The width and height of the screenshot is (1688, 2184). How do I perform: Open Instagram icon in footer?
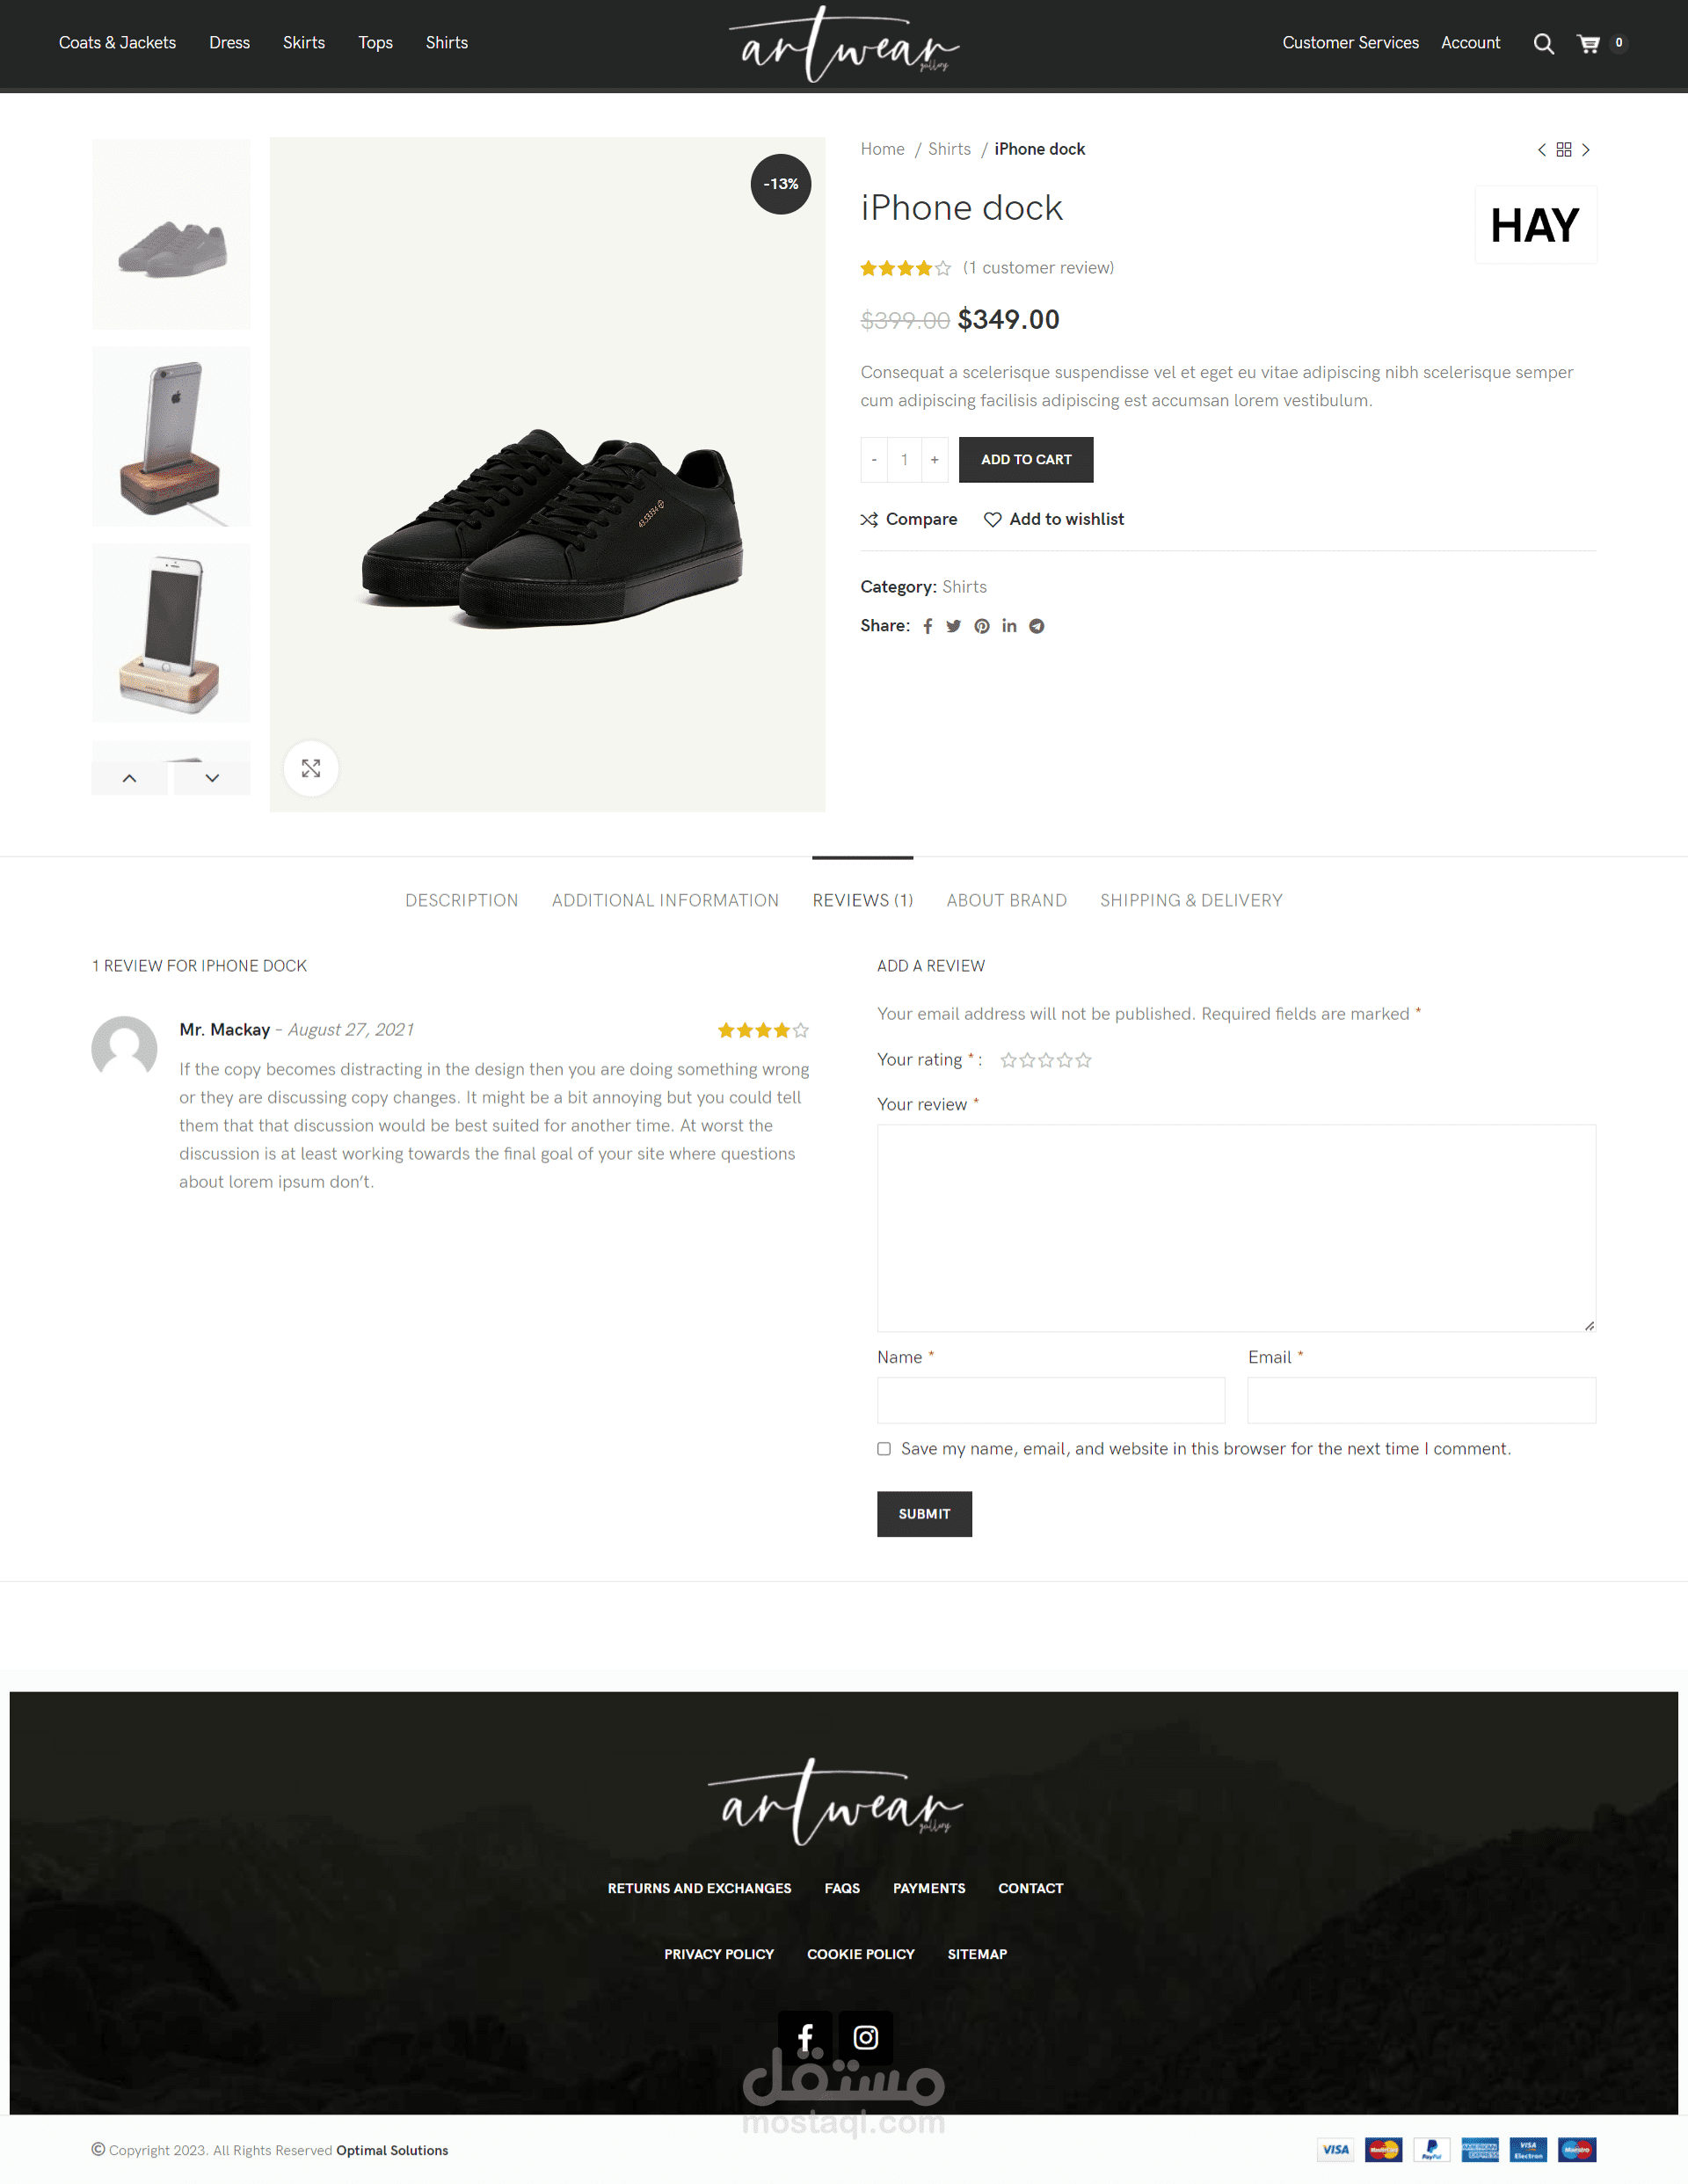coord(865,2037)
